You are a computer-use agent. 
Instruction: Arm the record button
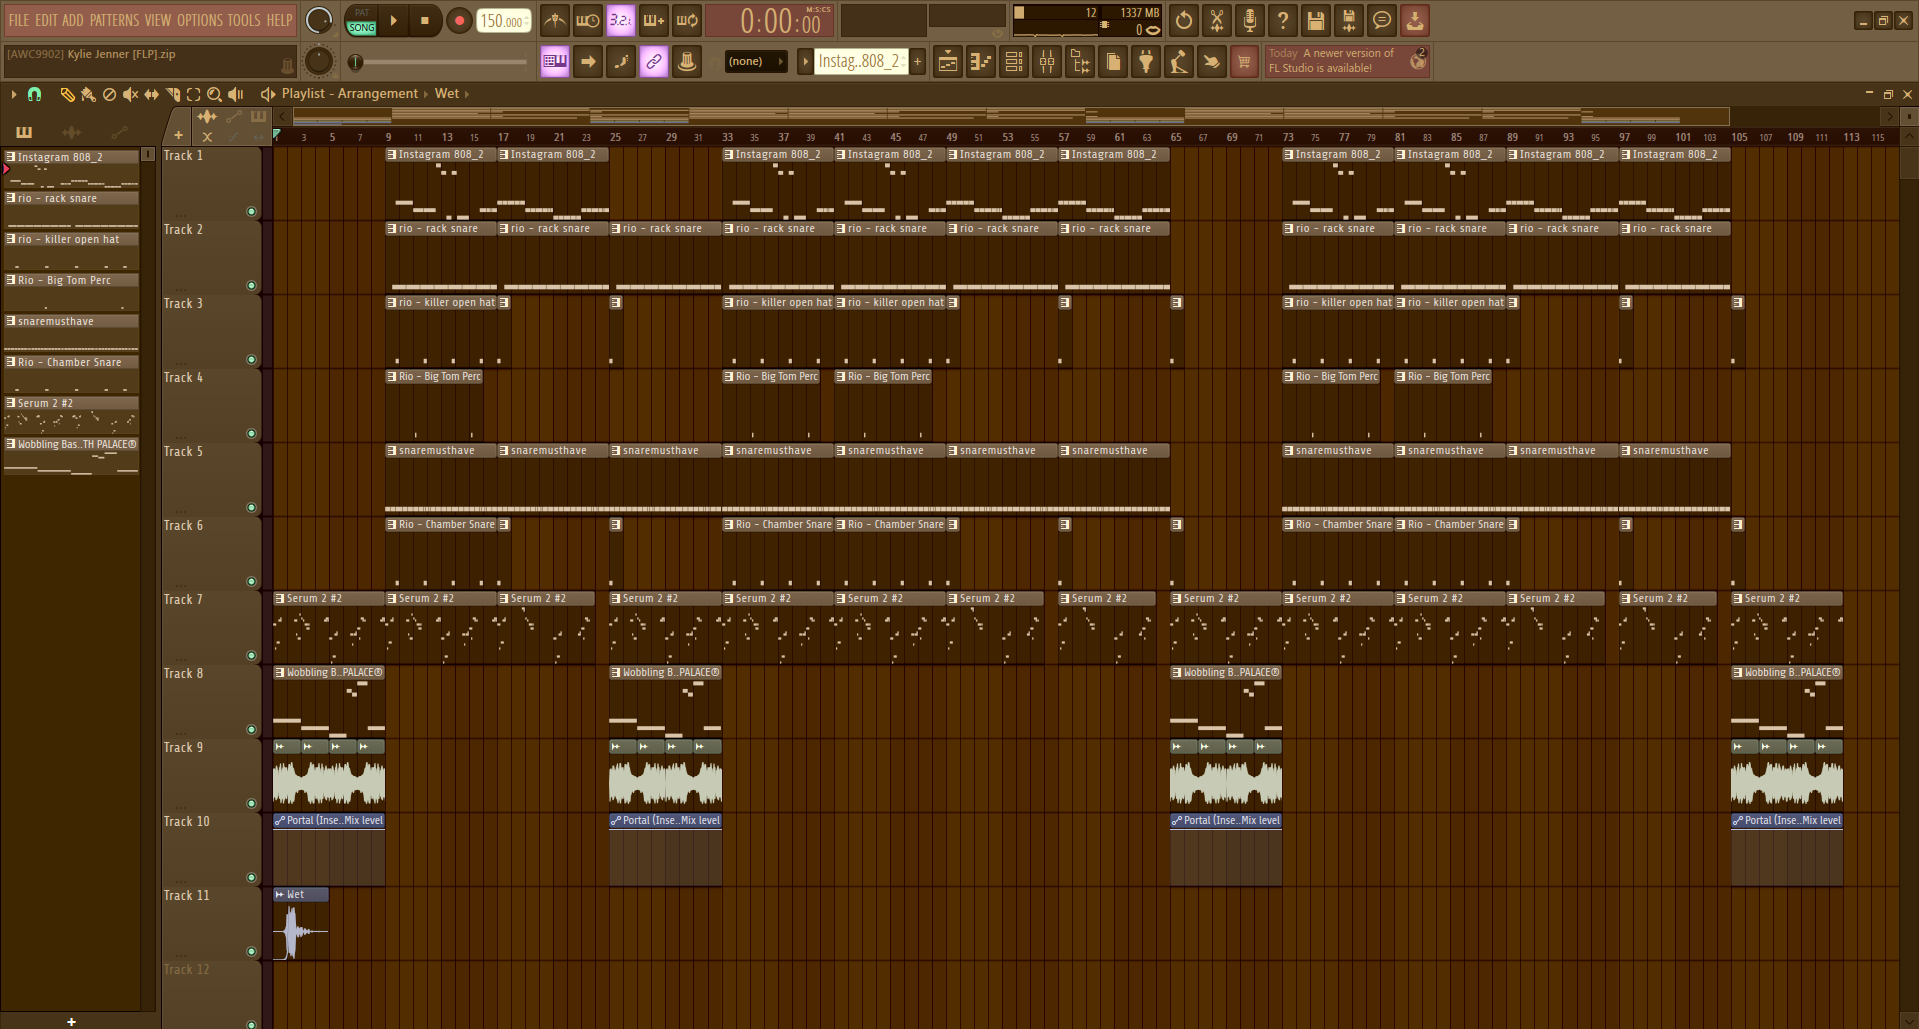pos(459,20)
